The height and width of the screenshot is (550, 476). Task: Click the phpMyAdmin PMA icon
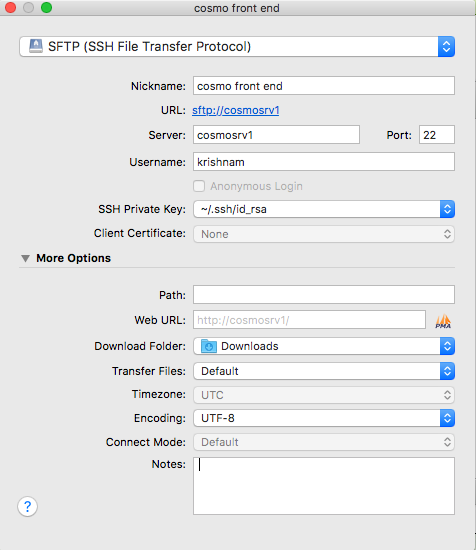click(443, 321)
